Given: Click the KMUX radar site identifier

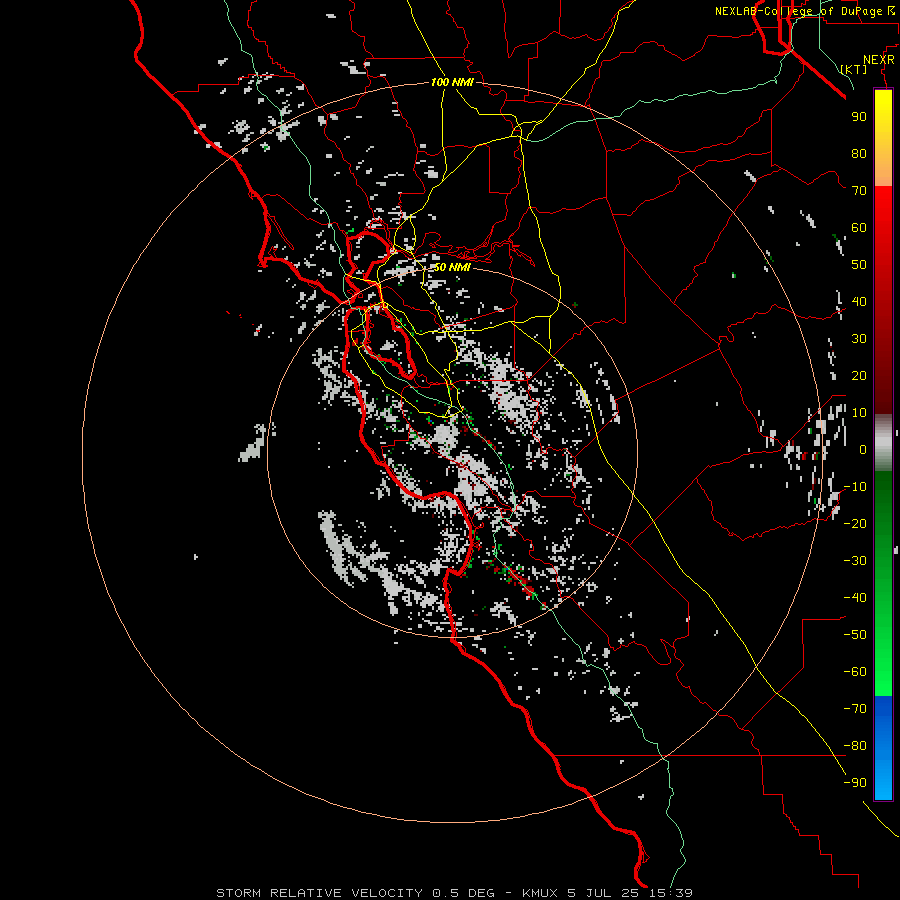Looking at the screenshot, I should pos(540,893).
